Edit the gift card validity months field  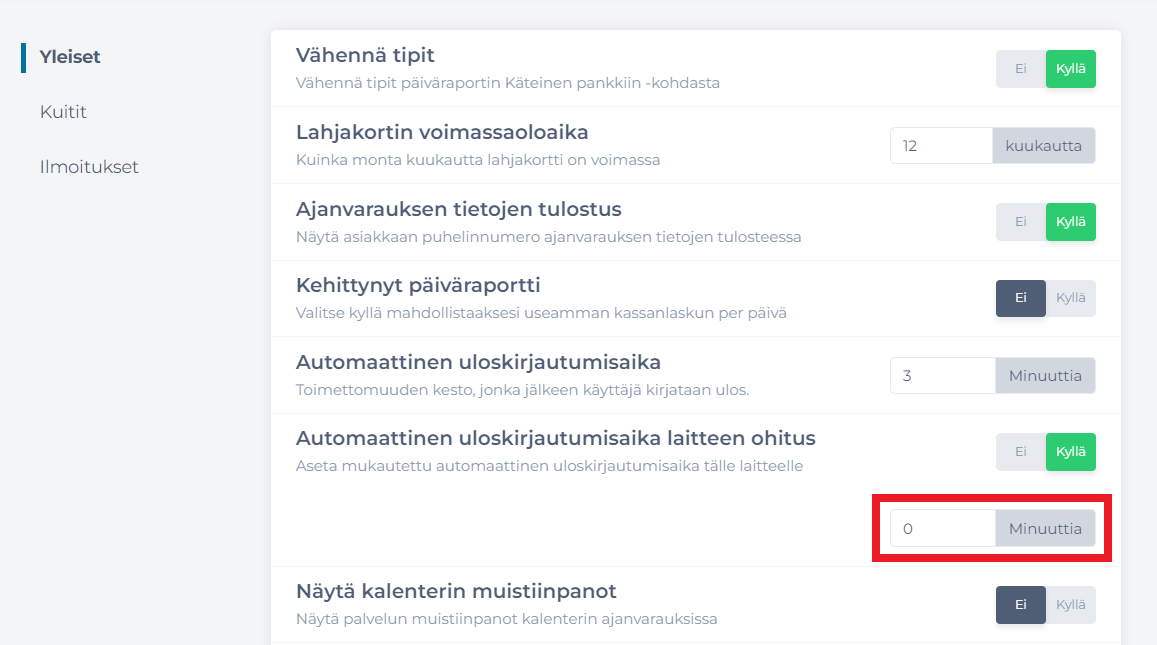[x=940, y=145]
